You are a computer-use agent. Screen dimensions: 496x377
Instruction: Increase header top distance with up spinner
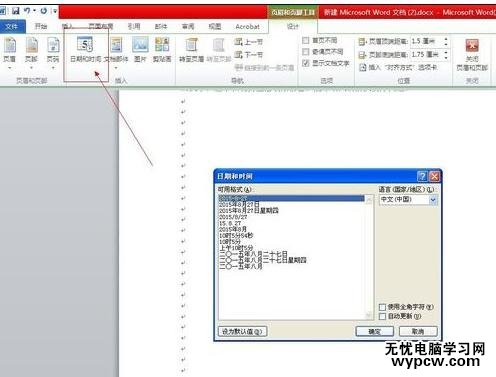(446, 39)
